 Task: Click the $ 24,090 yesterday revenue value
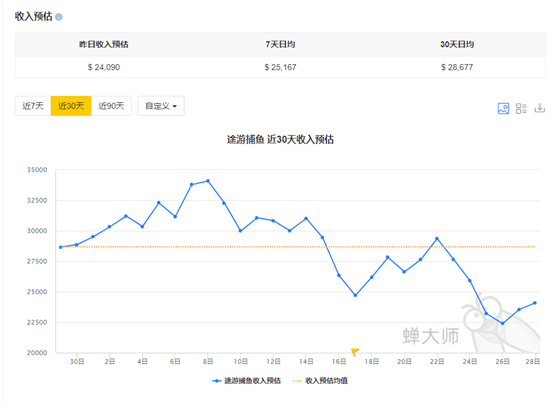pos(104,67)
